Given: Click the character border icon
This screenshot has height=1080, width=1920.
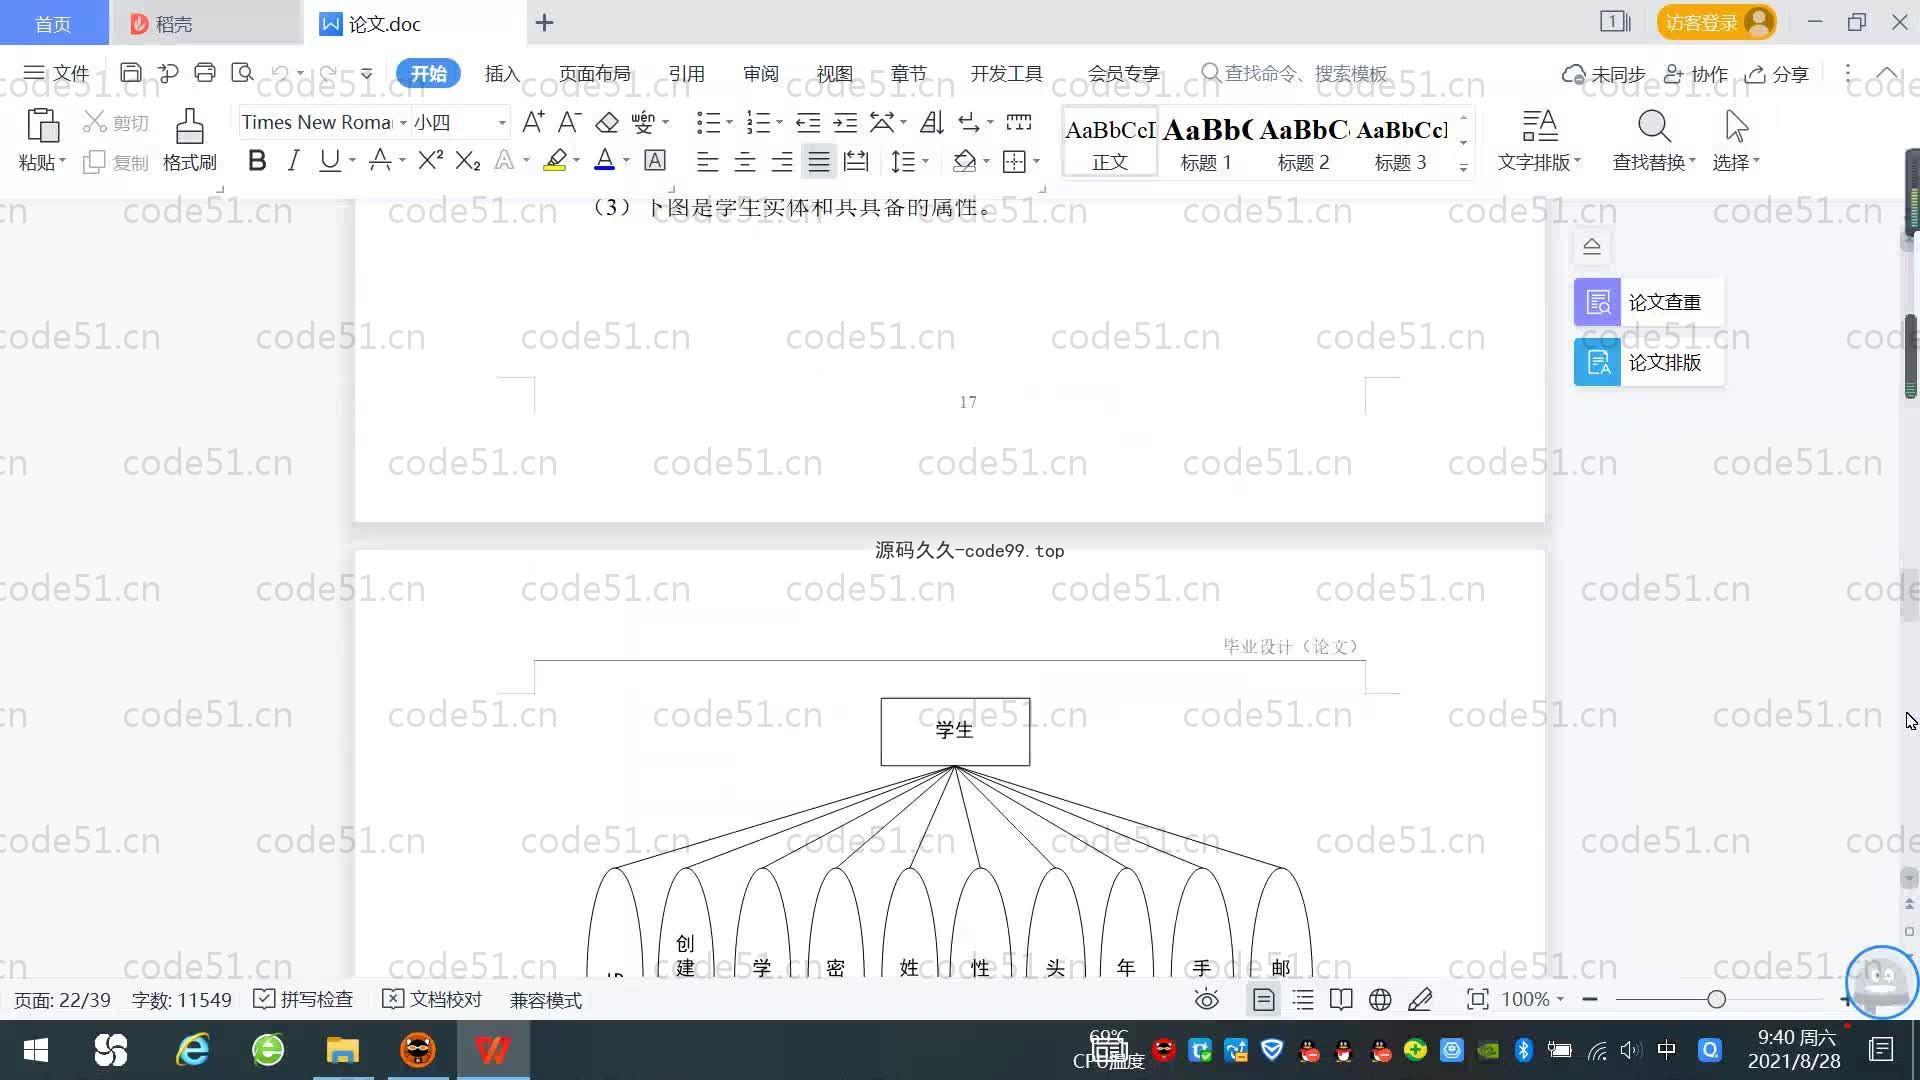Looking at the screenshot, I should 655,160.
